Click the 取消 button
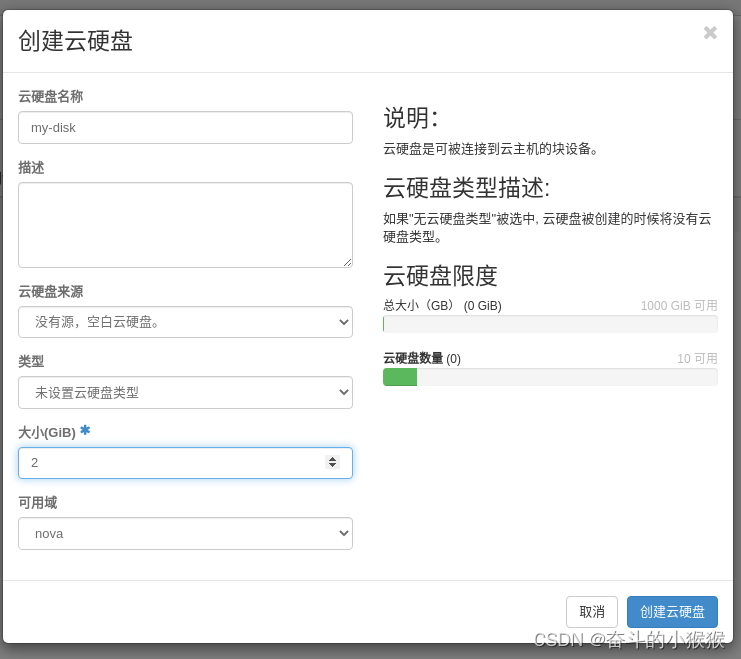This screenshot has height=659, width=741. [592, 612]
